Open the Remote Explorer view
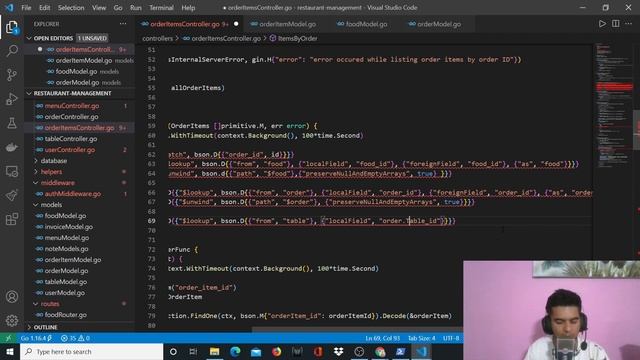 [12, 171]
